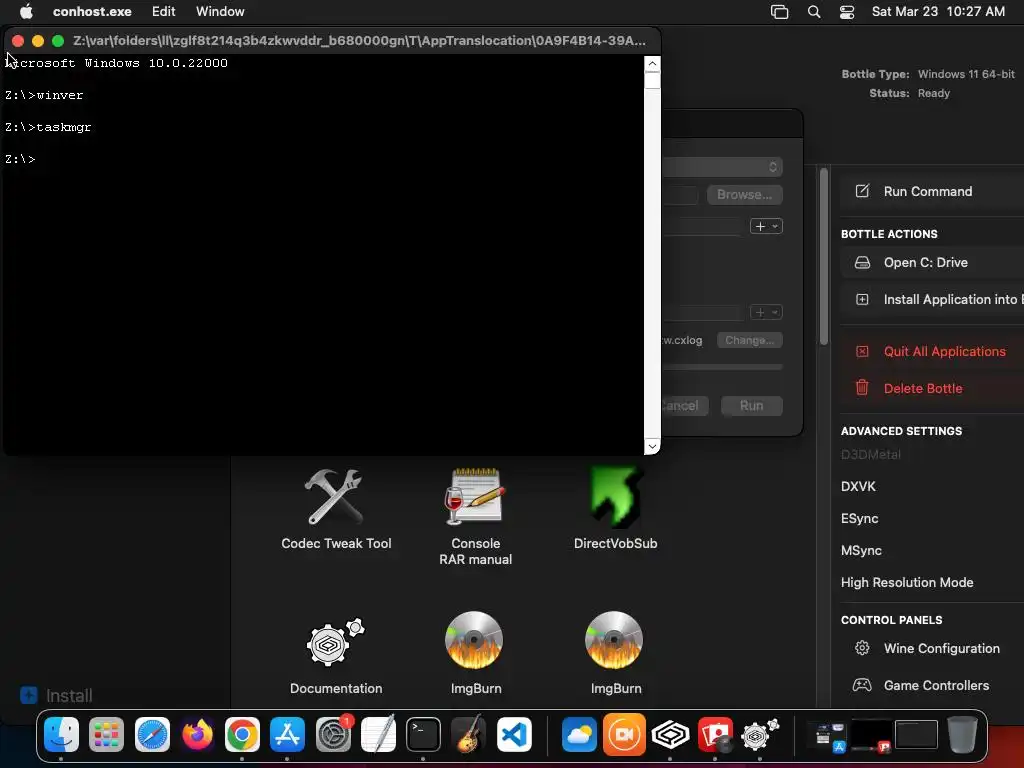Image resolution: width=1024 pixels, height=768 pixels.
Task: Open the Weather app from the Dock
Action: click(579, 734)
